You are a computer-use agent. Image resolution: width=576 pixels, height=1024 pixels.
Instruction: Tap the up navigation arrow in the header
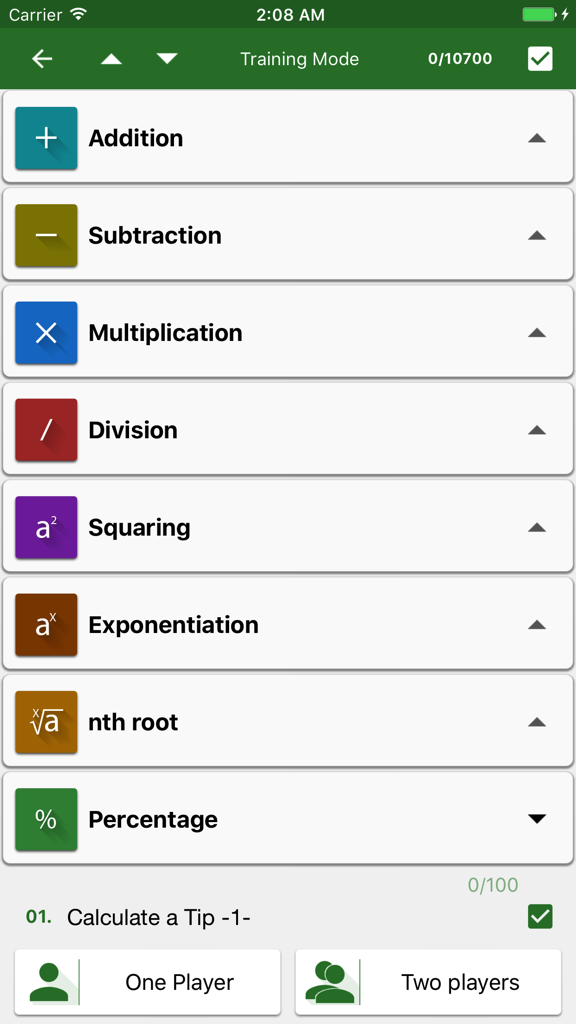tap(110, 59)
